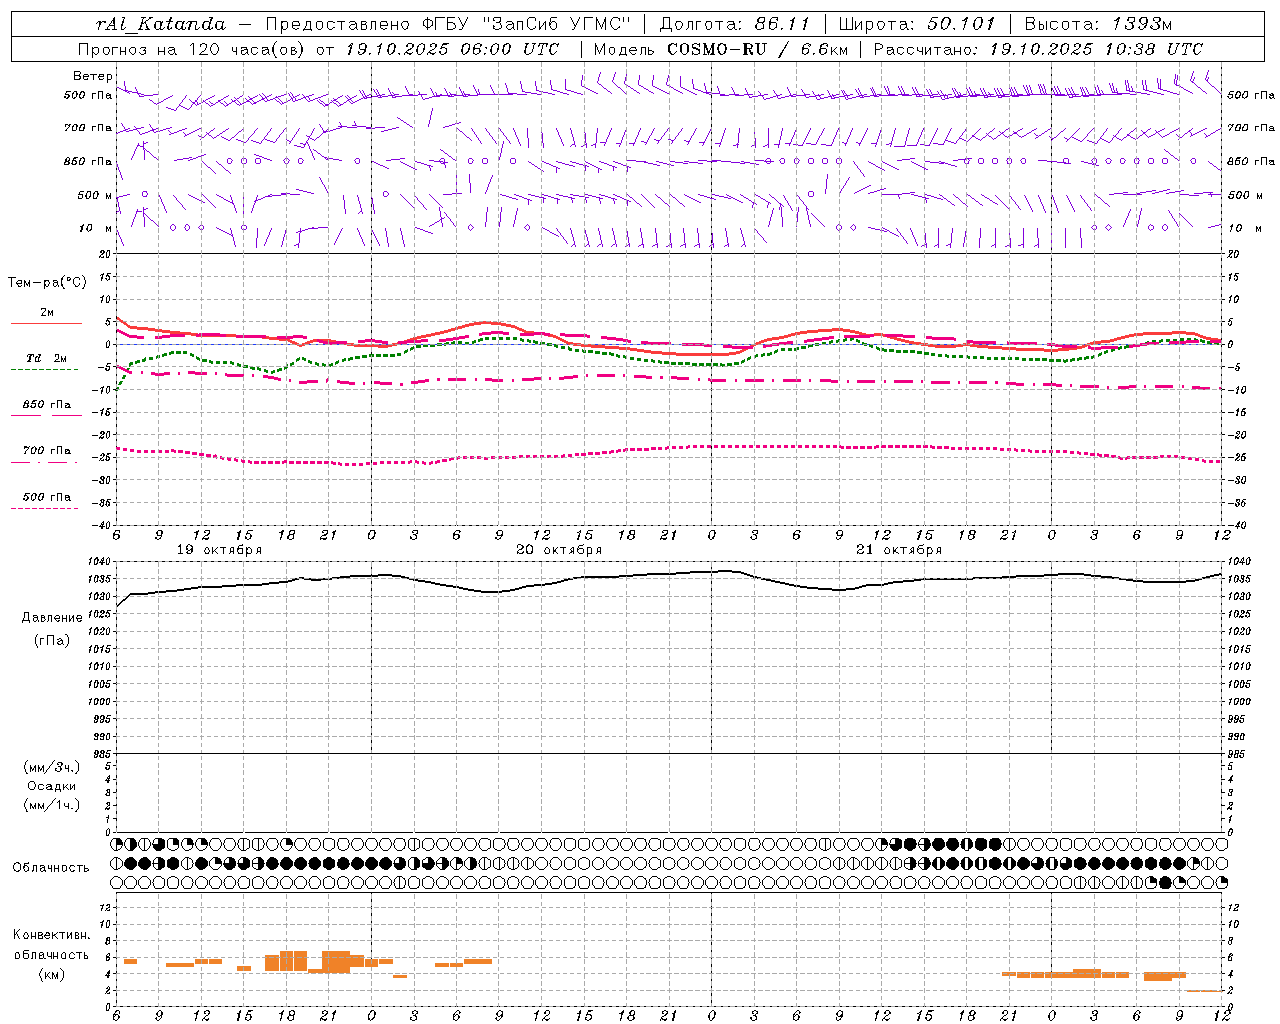Select the Осадки precipitation heading
The width and height of the screenshot is (1280, 1024).
(x=52, y=787)
